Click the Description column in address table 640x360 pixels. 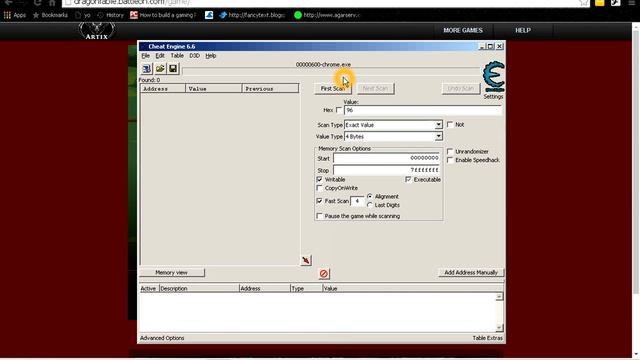click(x=199, y=288)
